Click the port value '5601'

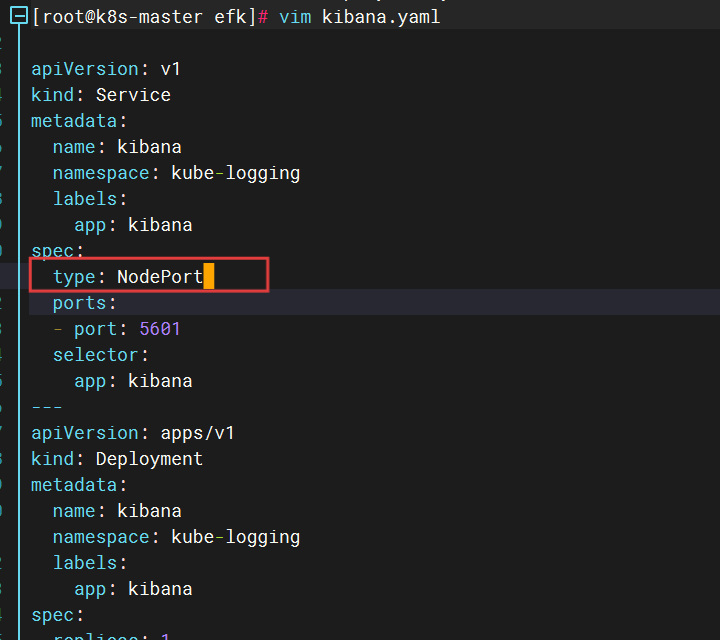[x=160, y=329]
